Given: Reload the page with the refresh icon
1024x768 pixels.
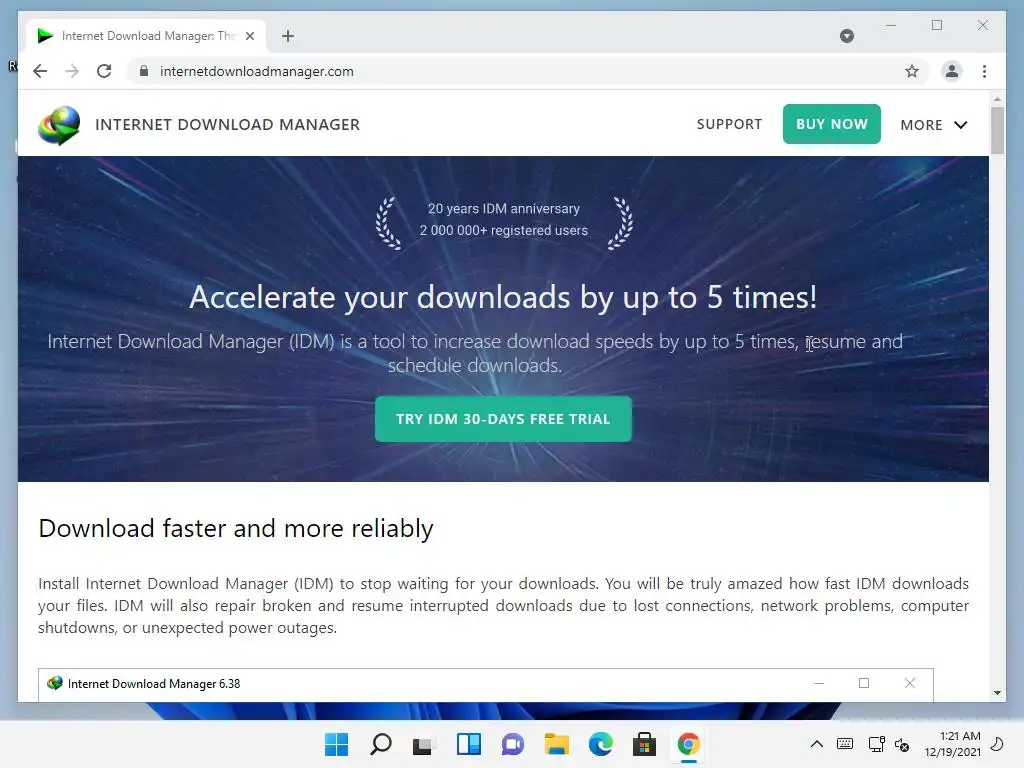Looking at the screenshot, I should 104,71.
